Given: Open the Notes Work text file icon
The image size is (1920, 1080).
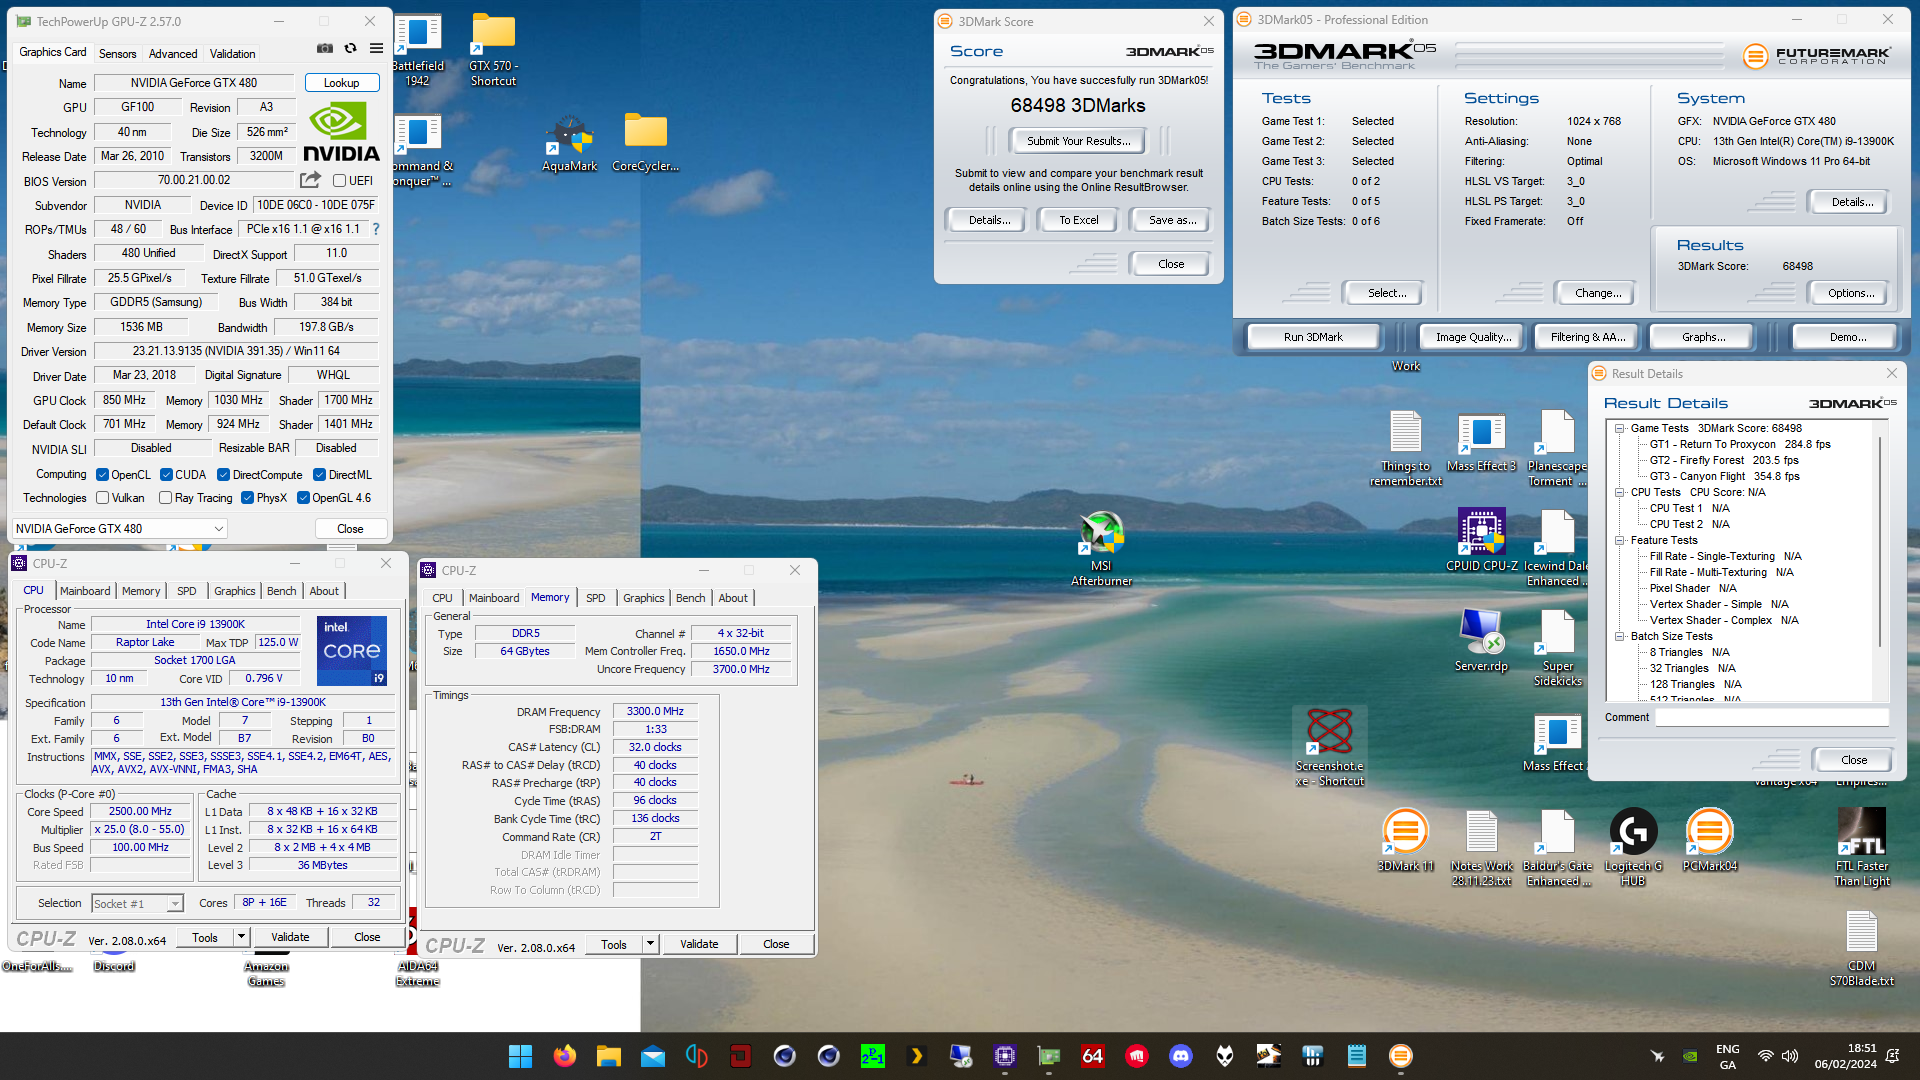Looking at the screenshot, I should click(x=1481, y=847).
